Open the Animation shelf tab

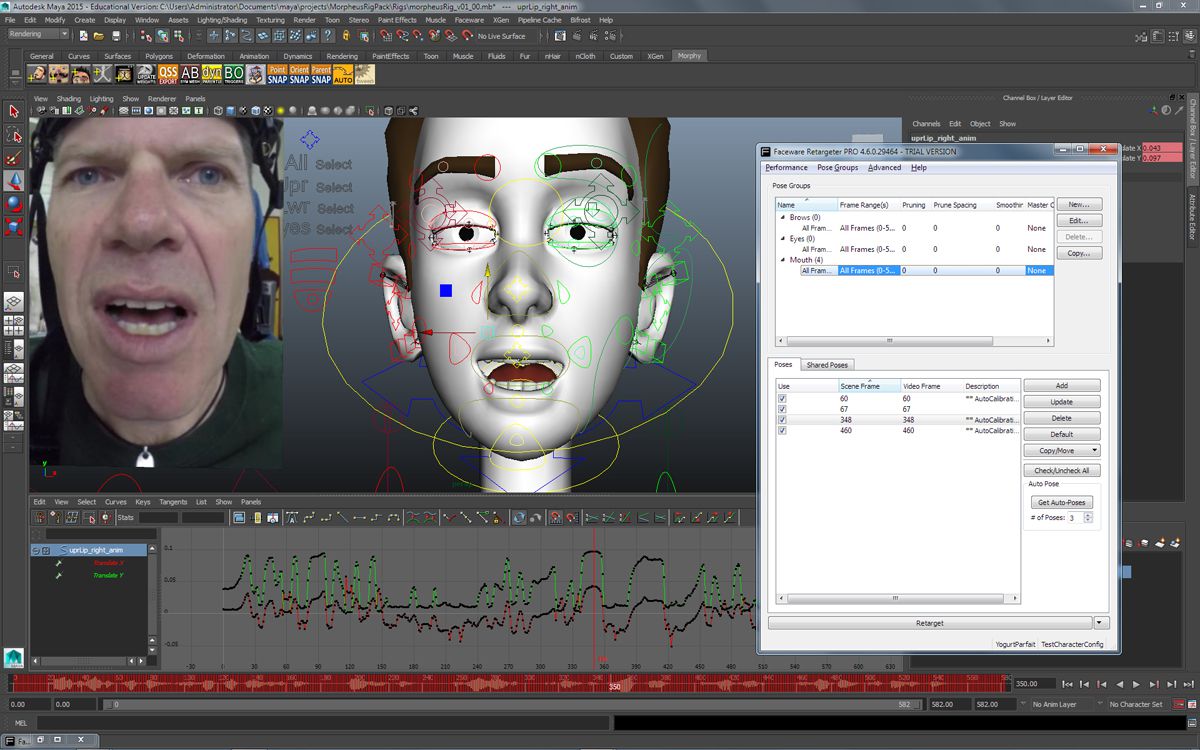(x=254, y=56)
